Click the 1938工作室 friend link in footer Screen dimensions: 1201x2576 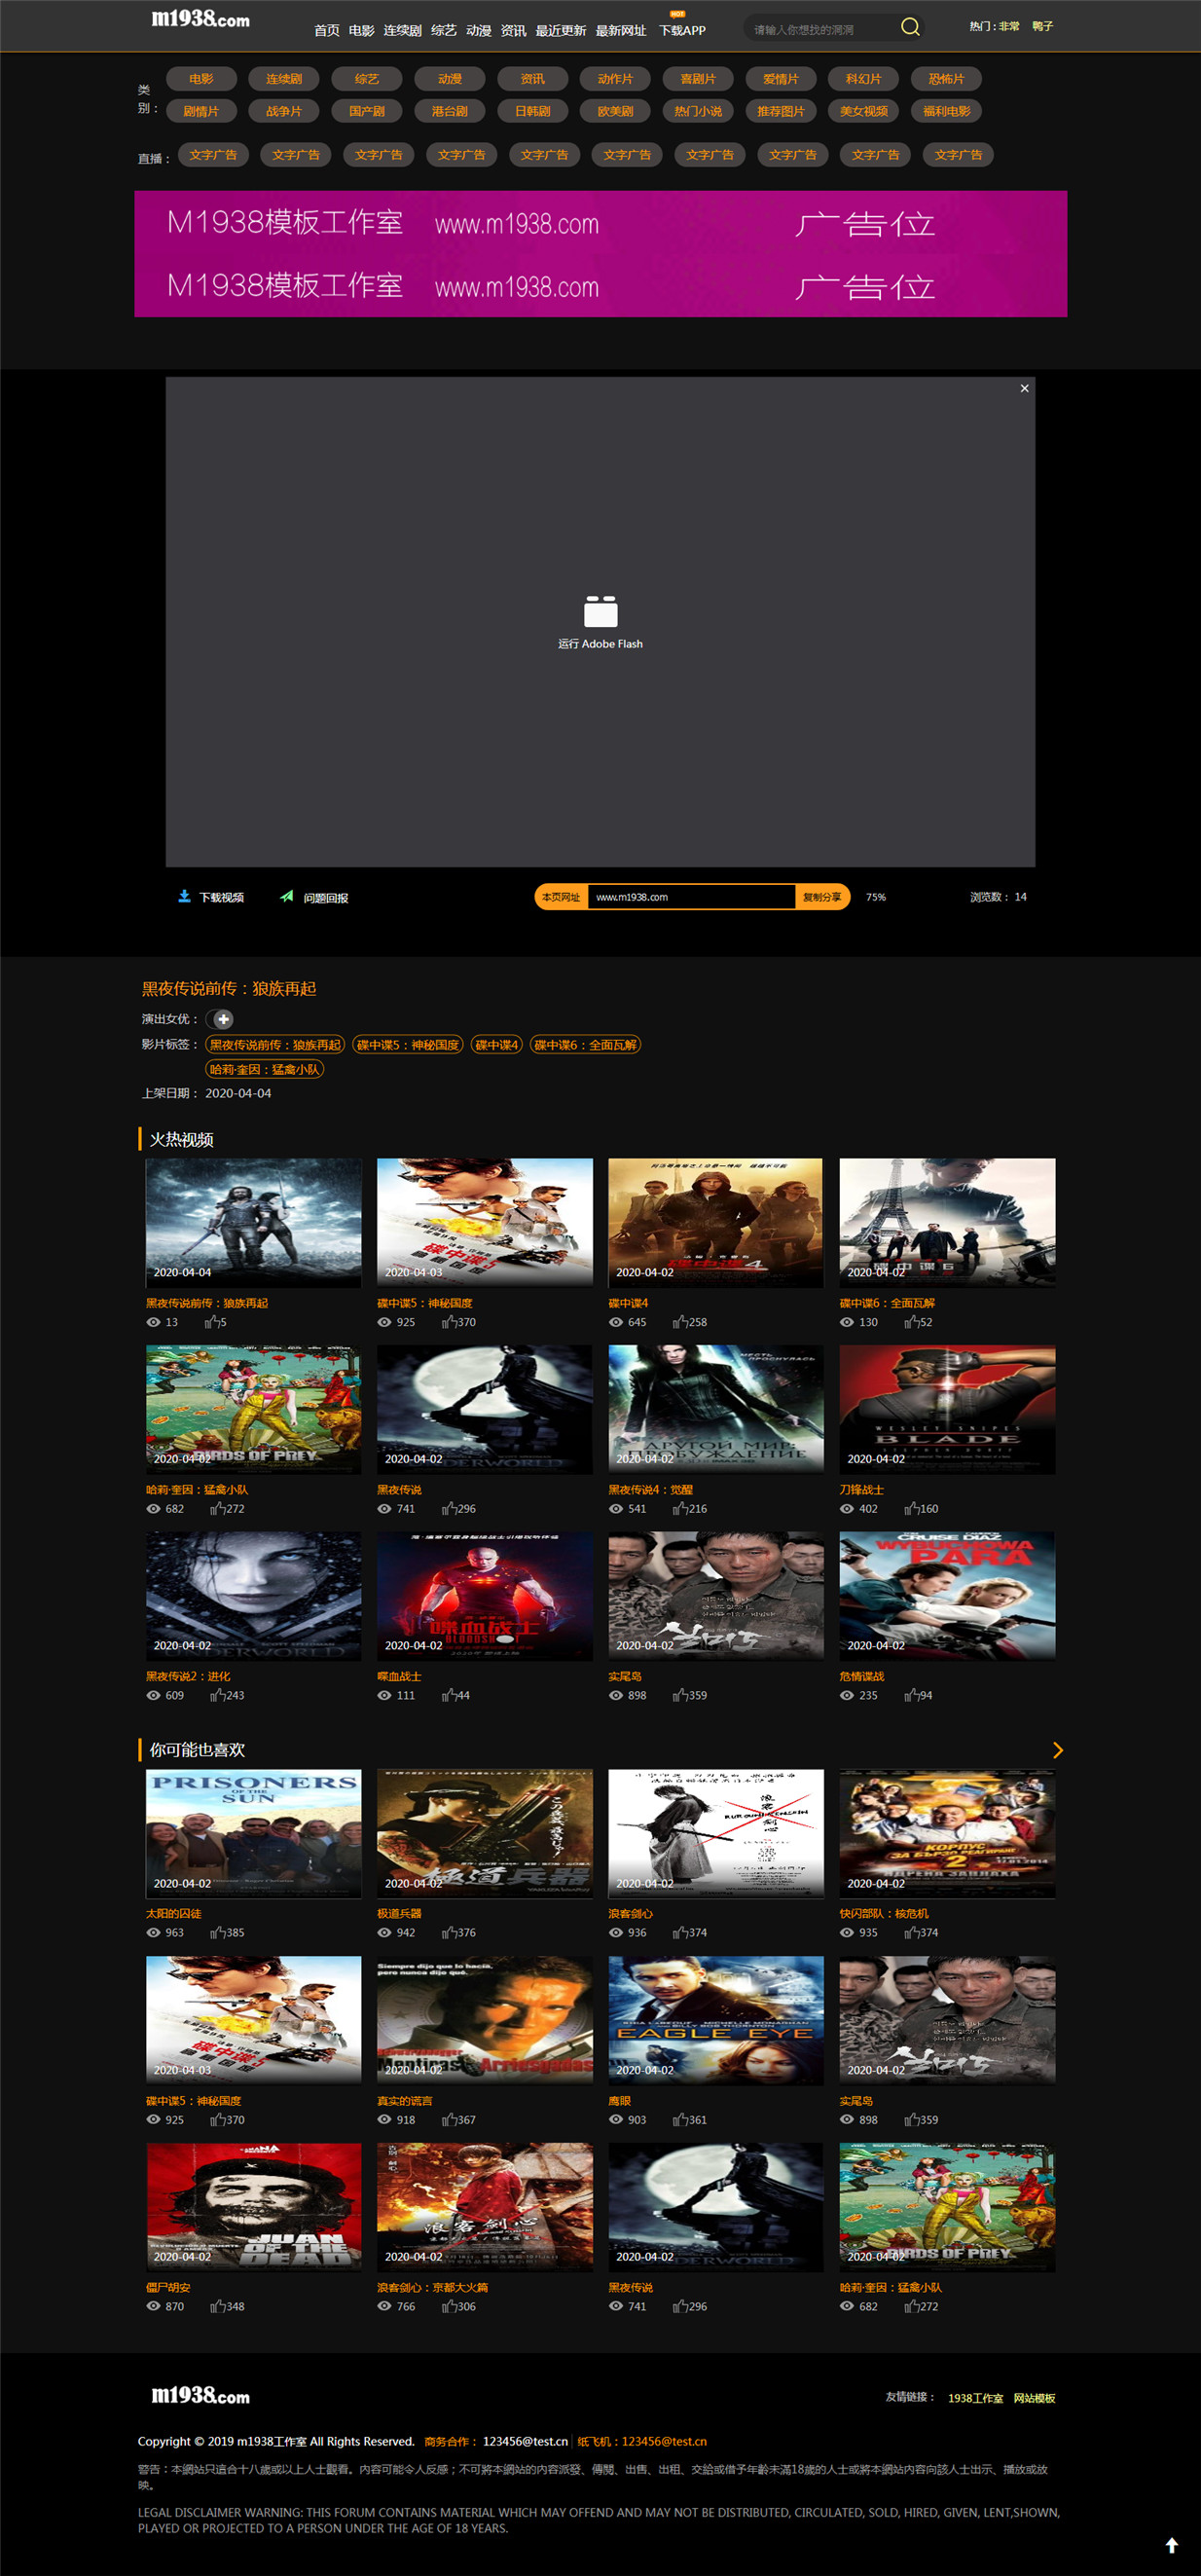tap(975, 2398)
